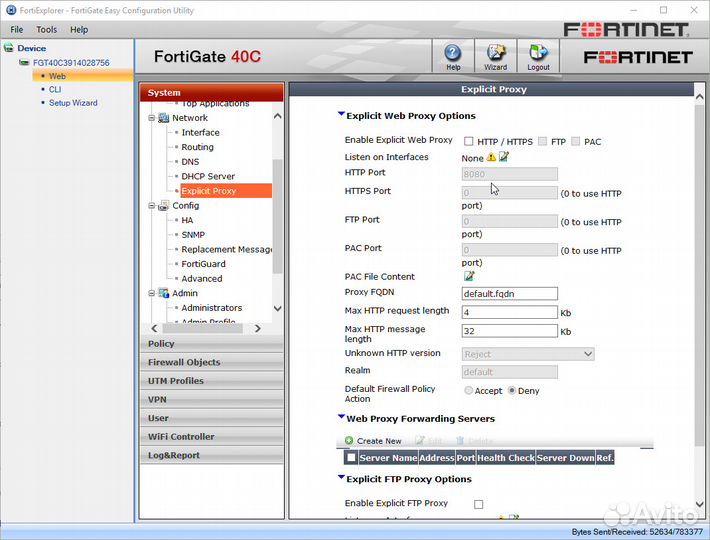Open the Log&Report section
Image resolution: width=710 pixels, height=540 pixels.
click(x=211, y=455)
